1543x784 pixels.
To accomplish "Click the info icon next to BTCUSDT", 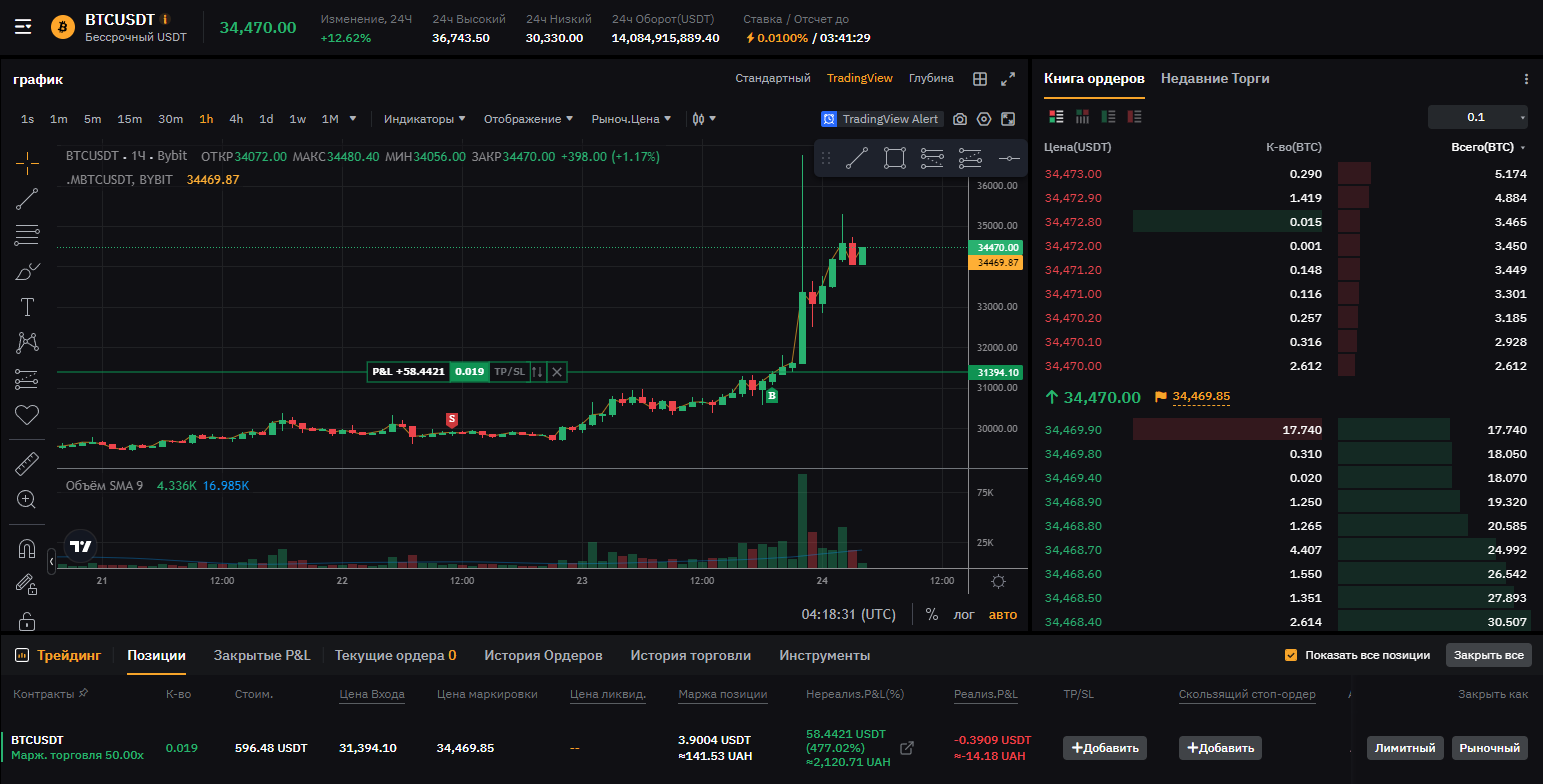I will coord(165,19).
